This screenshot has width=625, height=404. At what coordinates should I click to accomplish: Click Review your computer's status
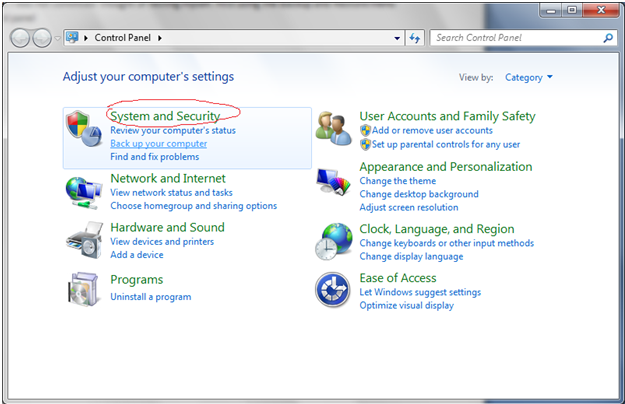coord(173,131)
